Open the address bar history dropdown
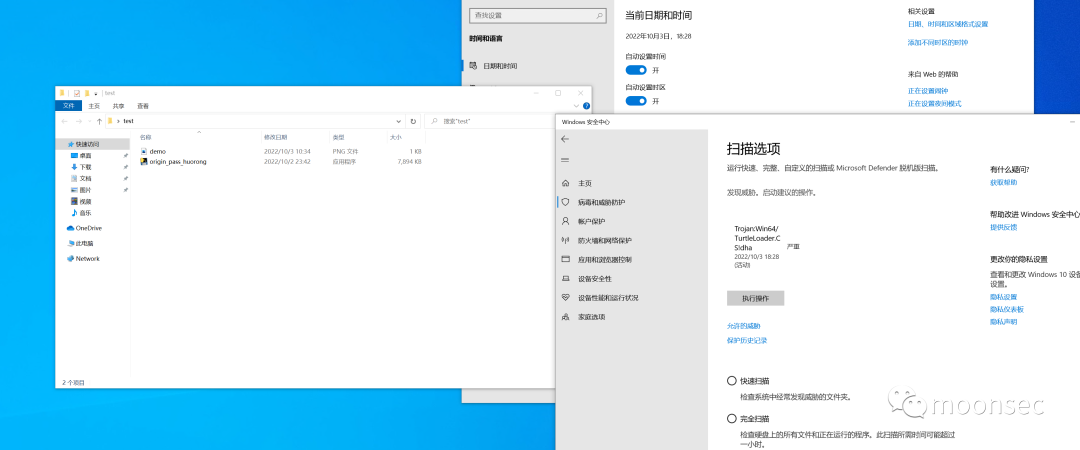 [400, 121]
